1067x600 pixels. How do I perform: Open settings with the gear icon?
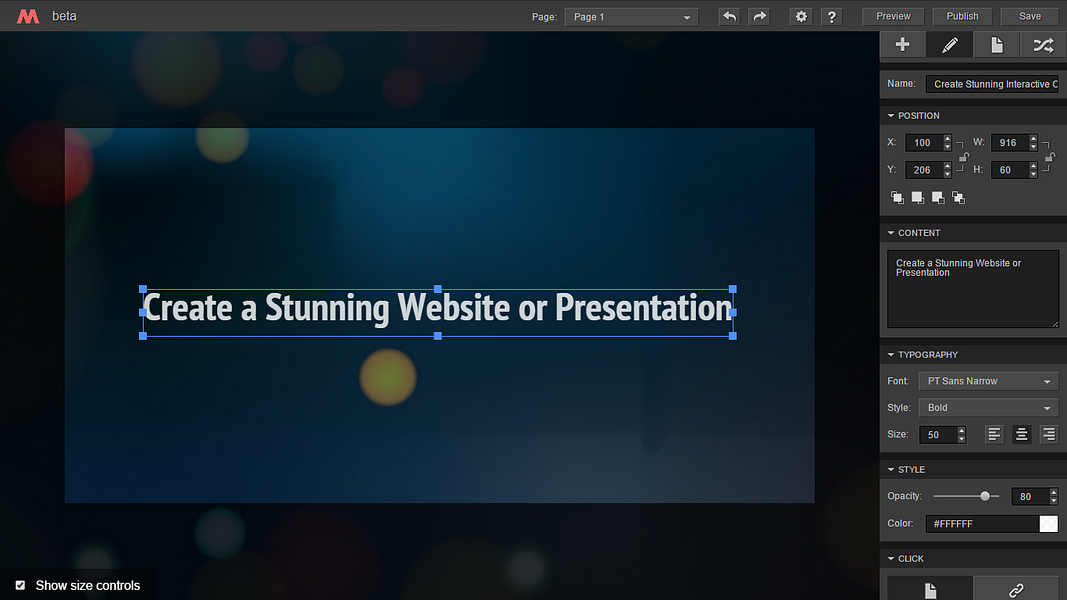[x=802, y=16]
